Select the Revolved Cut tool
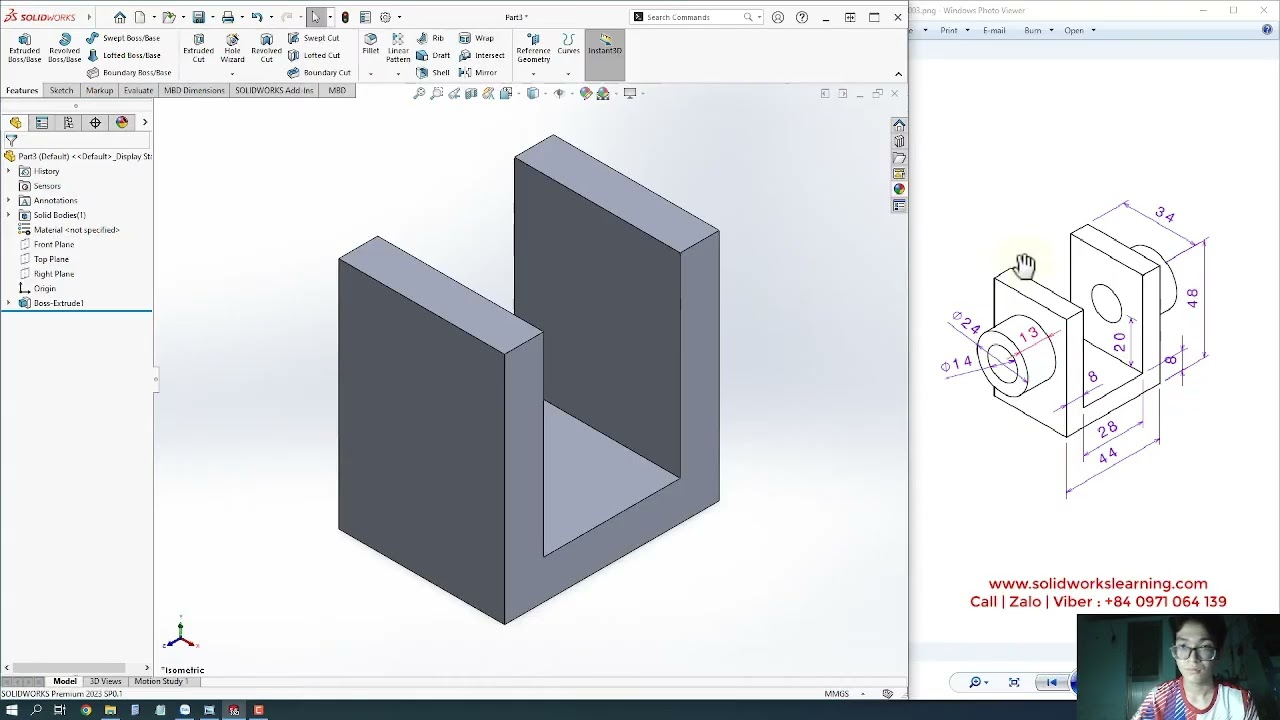Image resolution: width=1280 pixels, height=720 pixels. point(266,48)
